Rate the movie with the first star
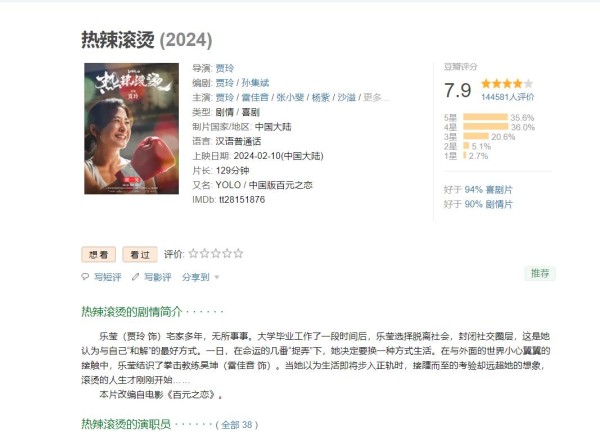Viewport: 600px width, 437px height. [194, 253]
